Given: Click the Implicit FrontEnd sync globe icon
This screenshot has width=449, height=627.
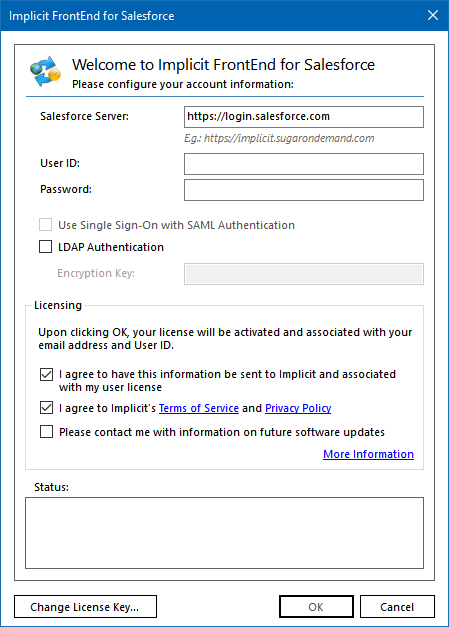Looking at the screenshot, I should (x=45, y=71).
